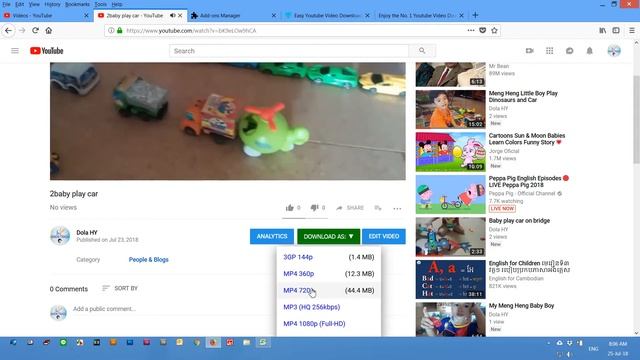Like the video with thumbs up
This screenshot has width=640, height=360.
click(290, 208)
